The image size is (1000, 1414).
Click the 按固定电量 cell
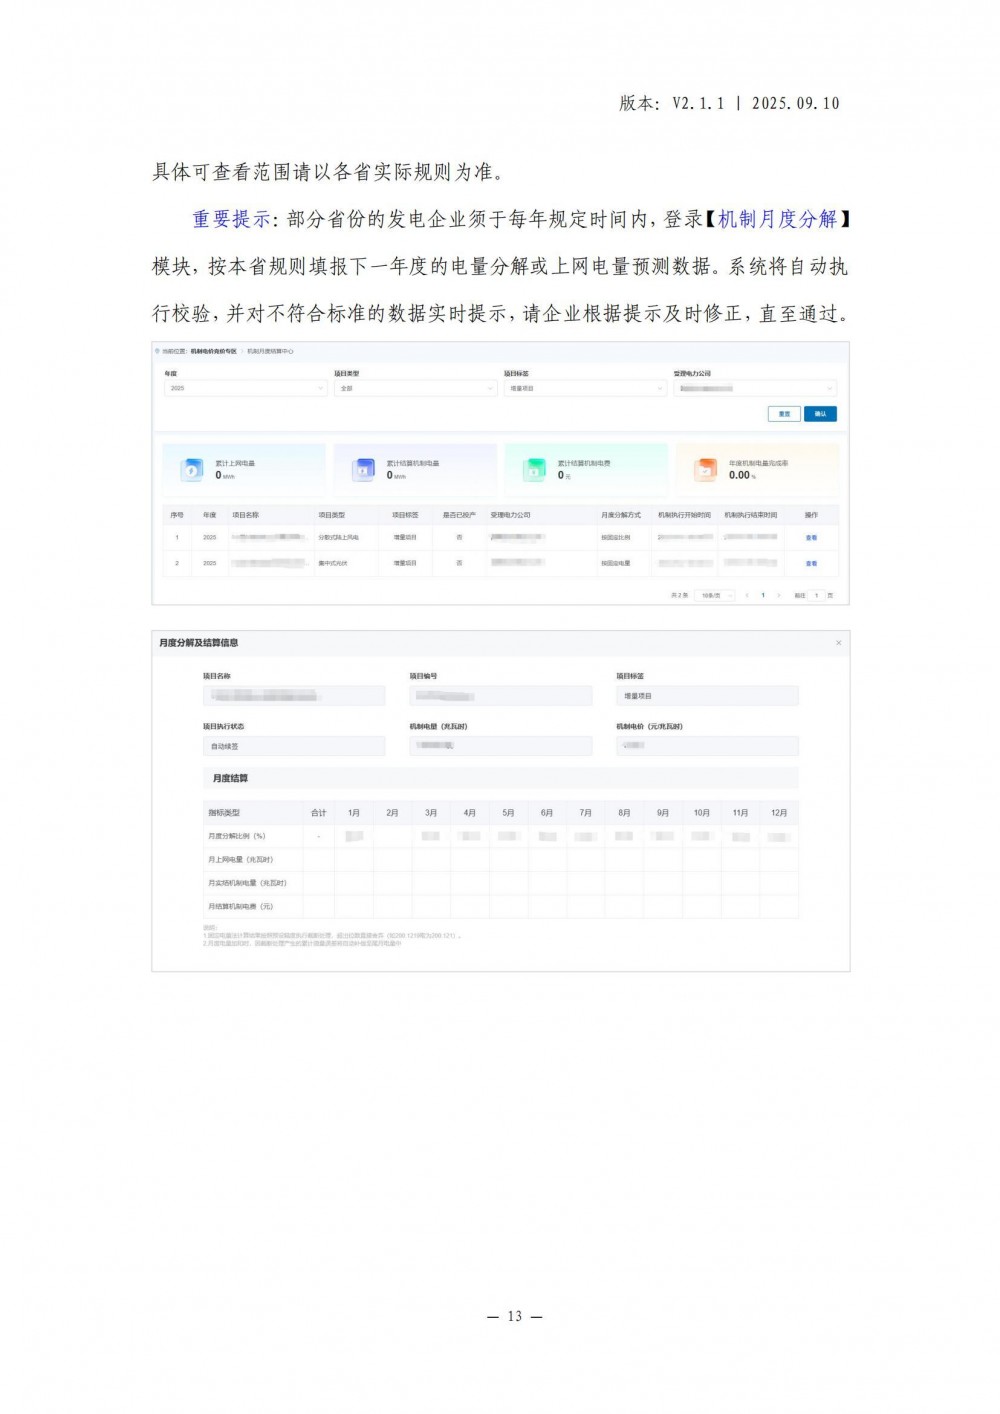[x=615, y=564]
